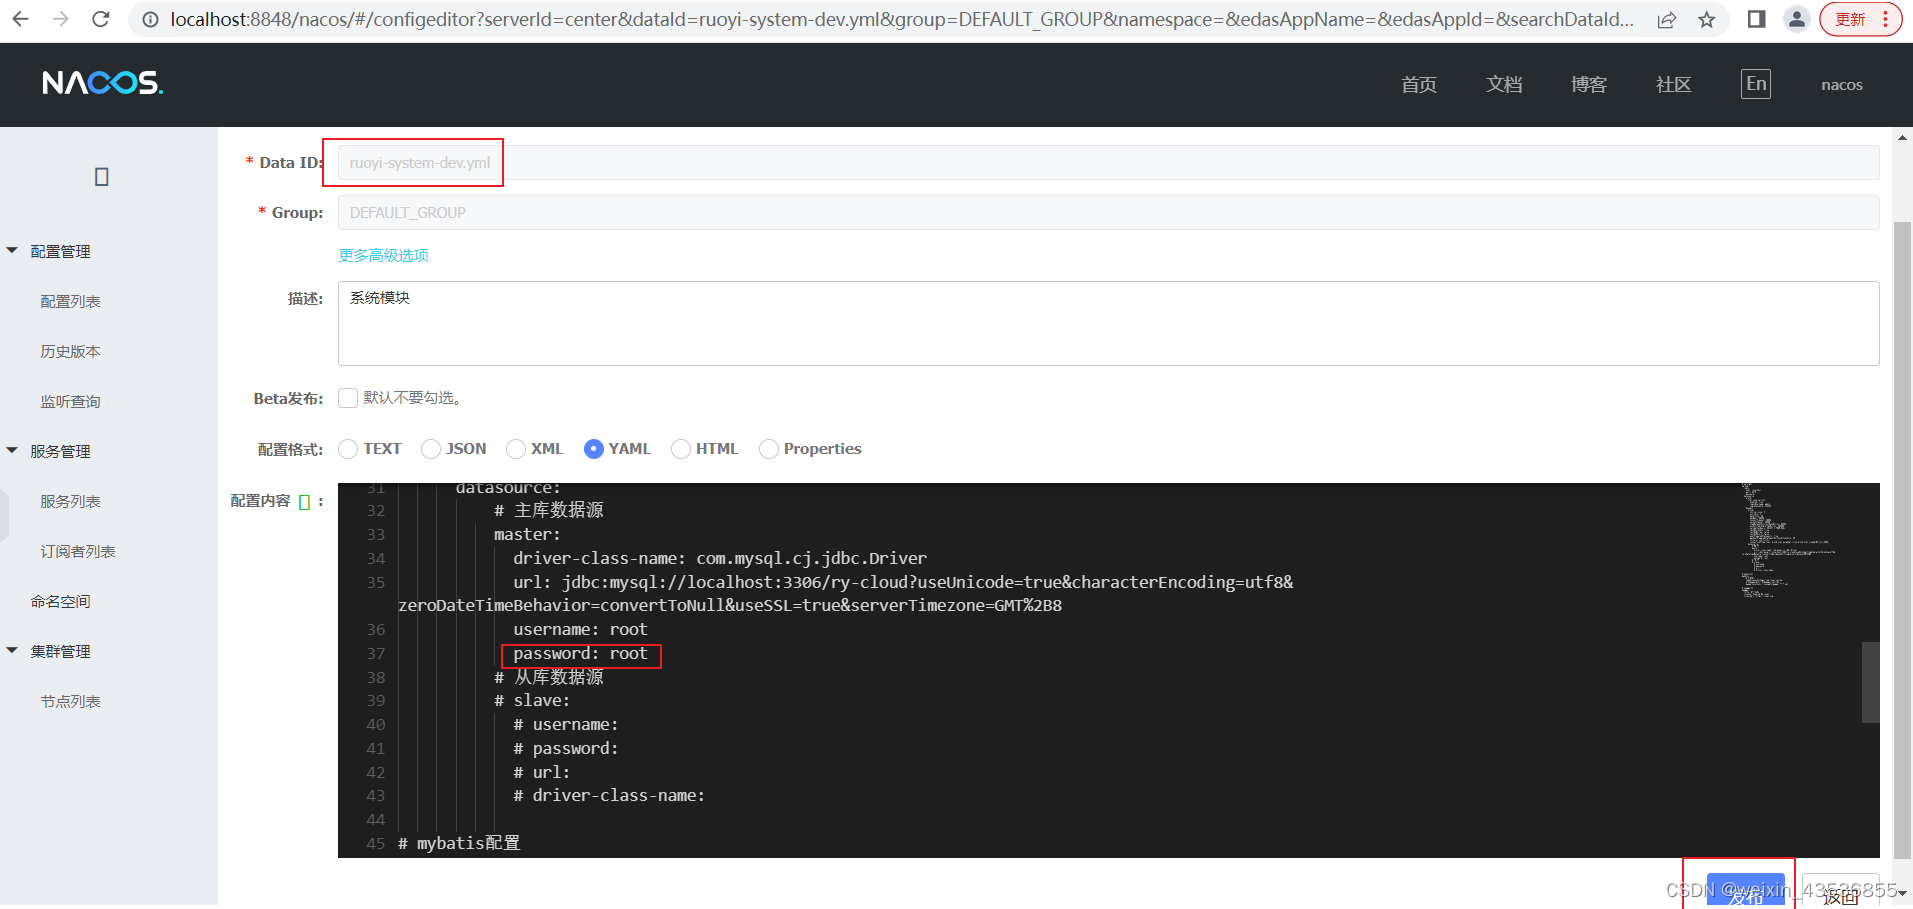Open 配置列表 in sidebar
The image size is (1913, 909).
pyautogui.click(x=70, y=302)
